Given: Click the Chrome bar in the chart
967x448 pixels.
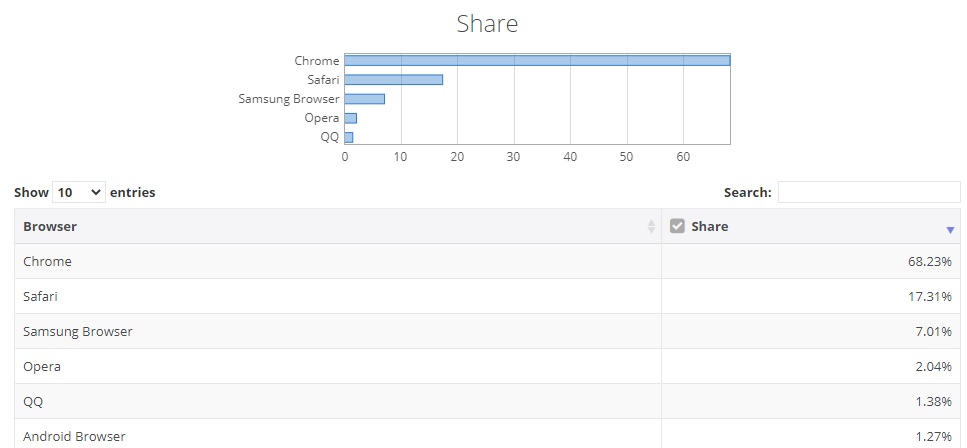Looking at the screenshot, I should 537,61.
